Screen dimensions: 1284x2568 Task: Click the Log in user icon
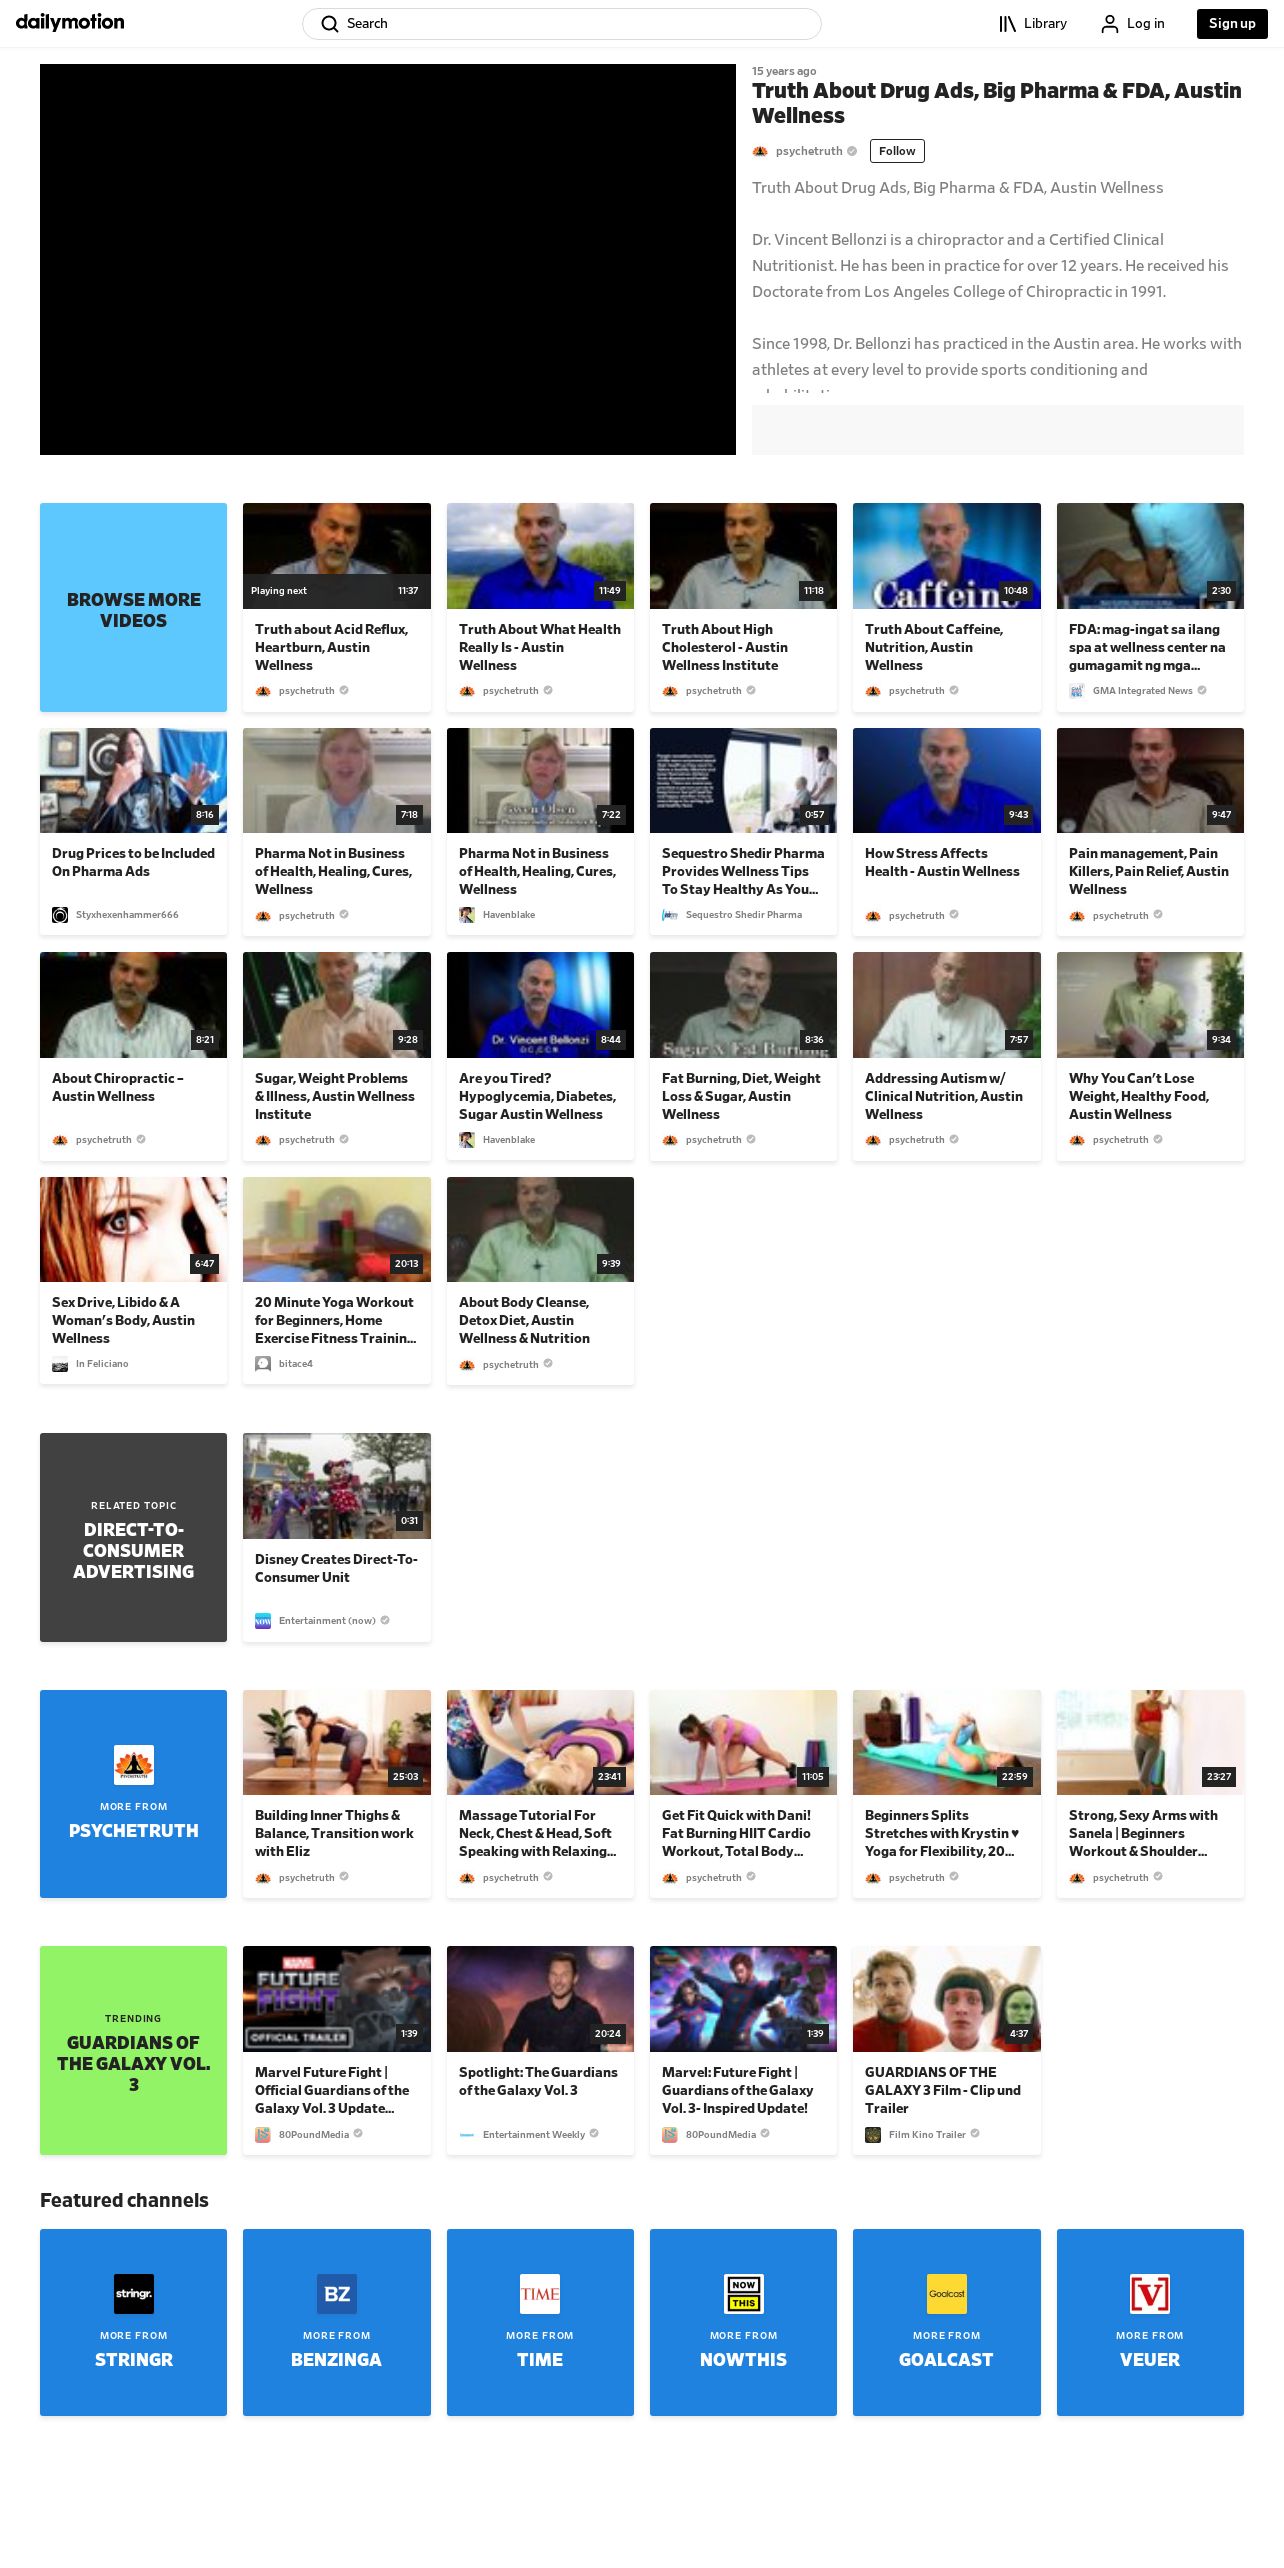(x=1109, y=24)
